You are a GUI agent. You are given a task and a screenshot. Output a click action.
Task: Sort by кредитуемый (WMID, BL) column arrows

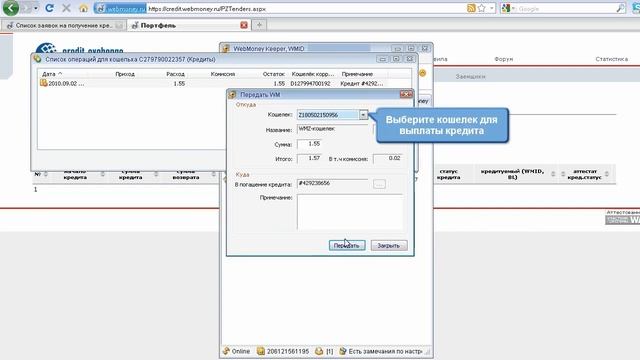click(553, 174)
